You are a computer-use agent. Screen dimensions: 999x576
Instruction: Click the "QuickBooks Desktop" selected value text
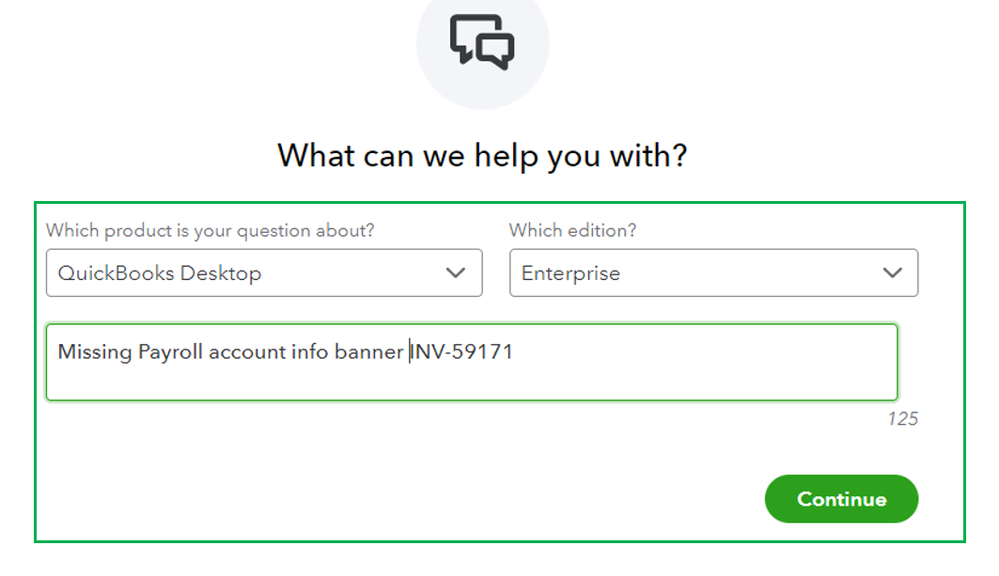pos(160,273)
